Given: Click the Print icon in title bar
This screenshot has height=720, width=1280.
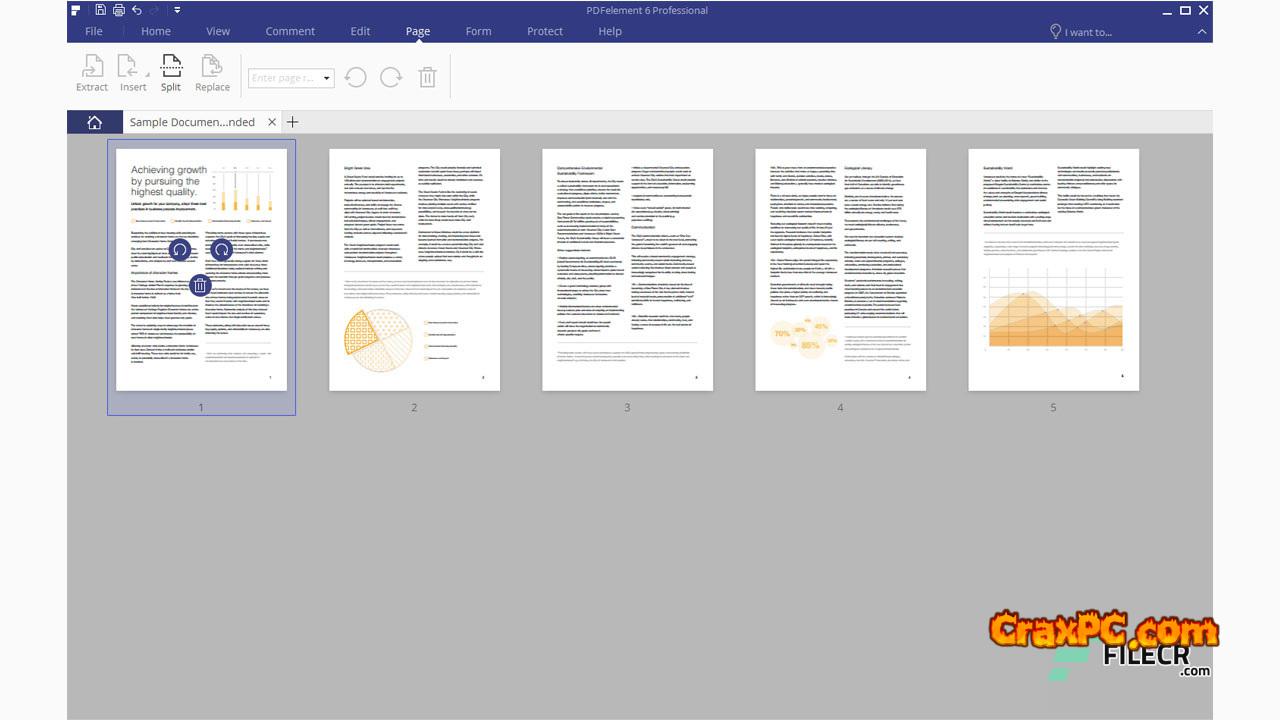Looking at the screenshot, I should [x=119, y=10].
